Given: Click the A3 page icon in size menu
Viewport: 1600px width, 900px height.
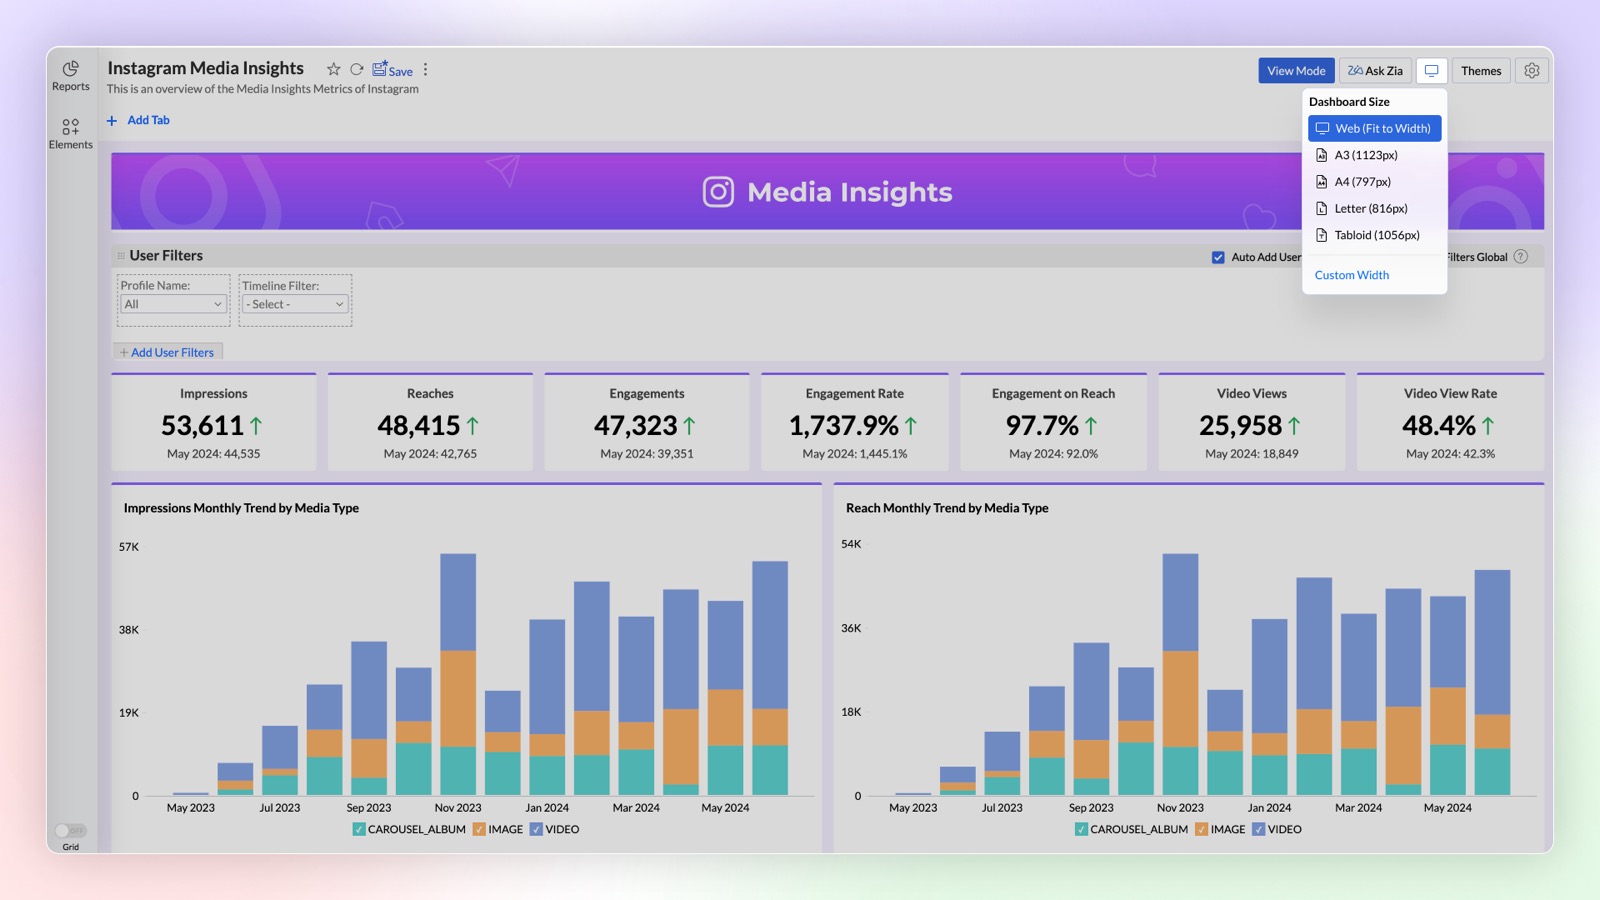Looking at the screenshot, I should coord(1321,155).
